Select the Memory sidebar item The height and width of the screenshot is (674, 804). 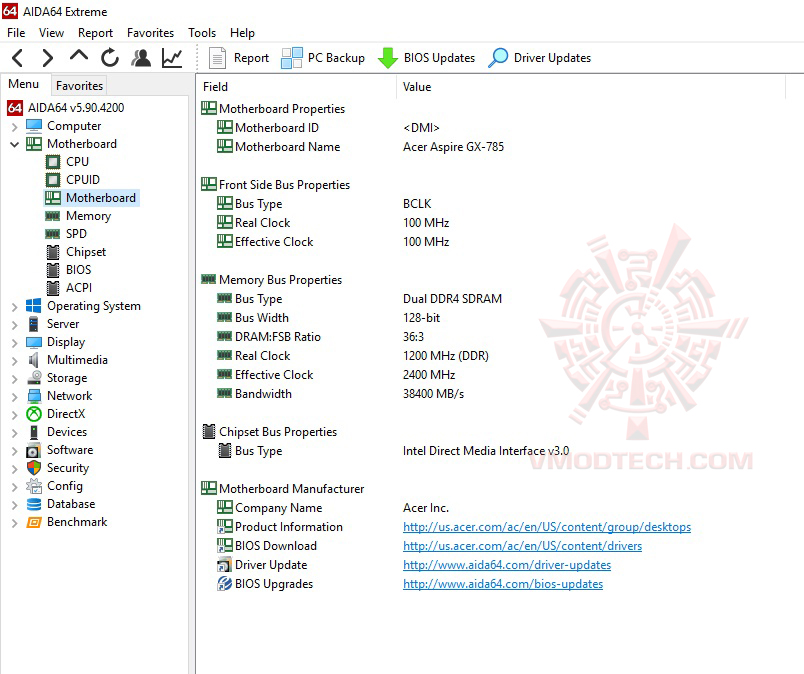click(x=88, y=216)
